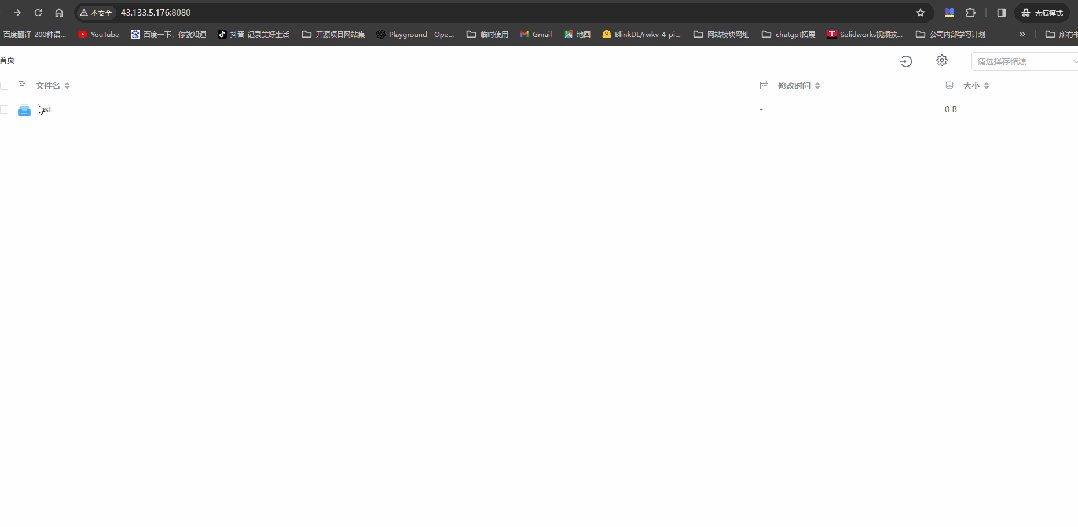Viewport: 1078px width, 527px height.
Task: Open the company internal learning bookmark folder
Action: point(951,34)
